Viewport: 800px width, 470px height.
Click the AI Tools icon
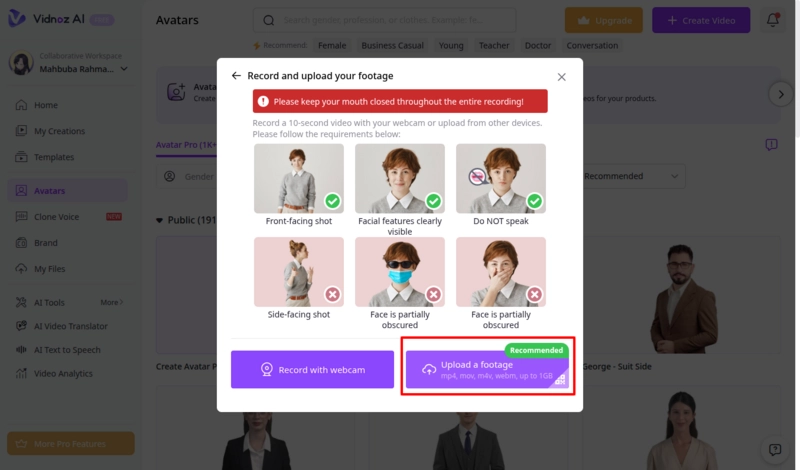21,303
